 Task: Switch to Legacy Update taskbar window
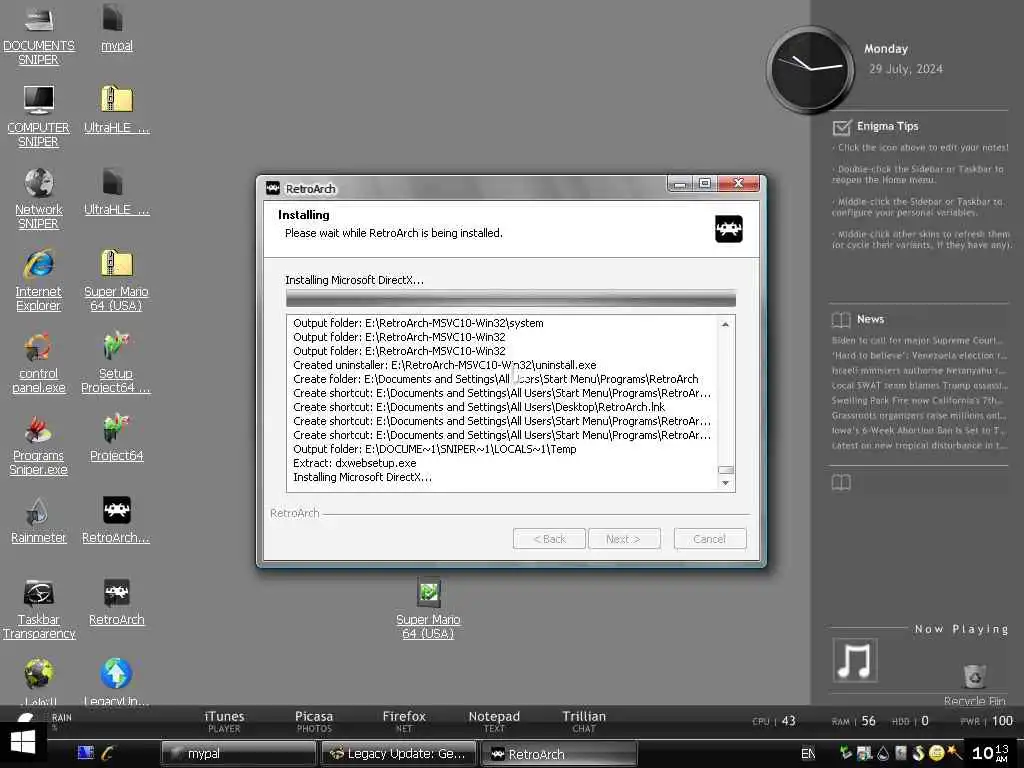point(399,754)
